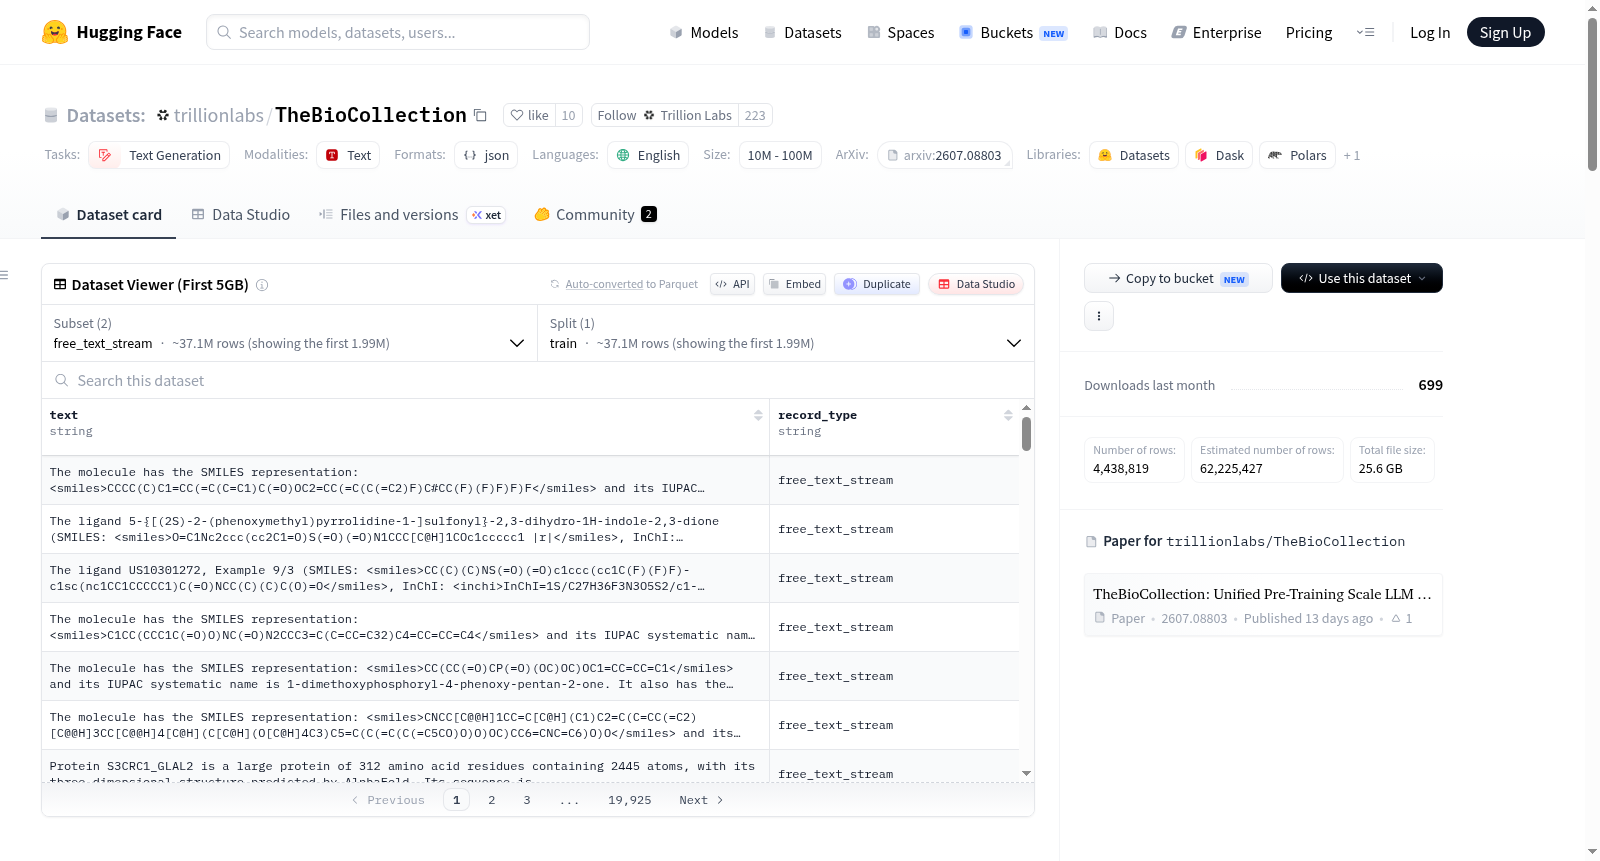Click the like count 10

[568, 115]
